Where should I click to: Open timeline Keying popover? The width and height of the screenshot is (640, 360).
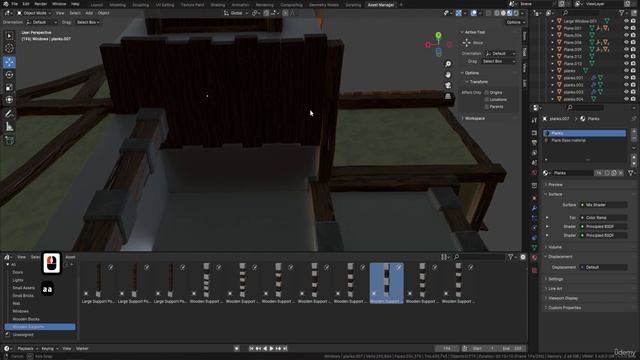coord(49,349)
